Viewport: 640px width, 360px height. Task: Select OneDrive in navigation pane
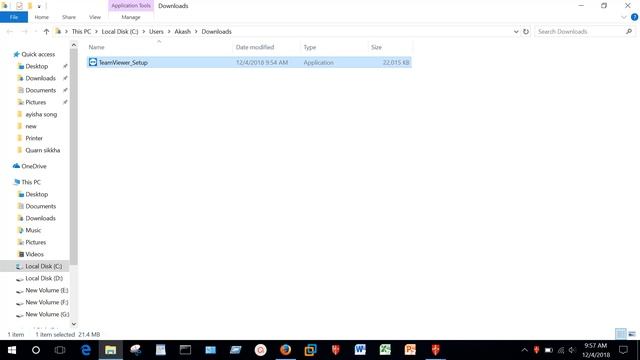tap(33, 166)
